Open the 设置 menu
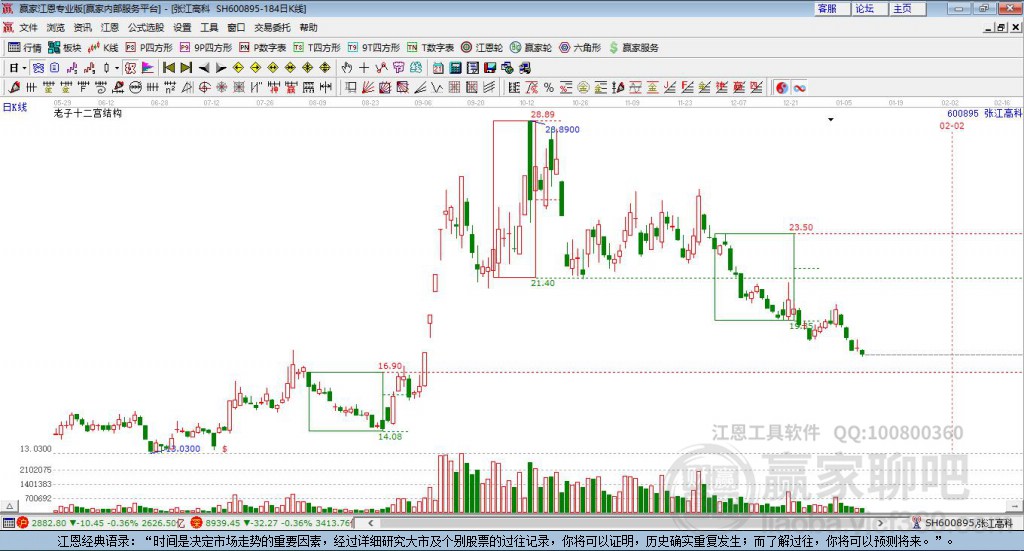 coord(182,27)
